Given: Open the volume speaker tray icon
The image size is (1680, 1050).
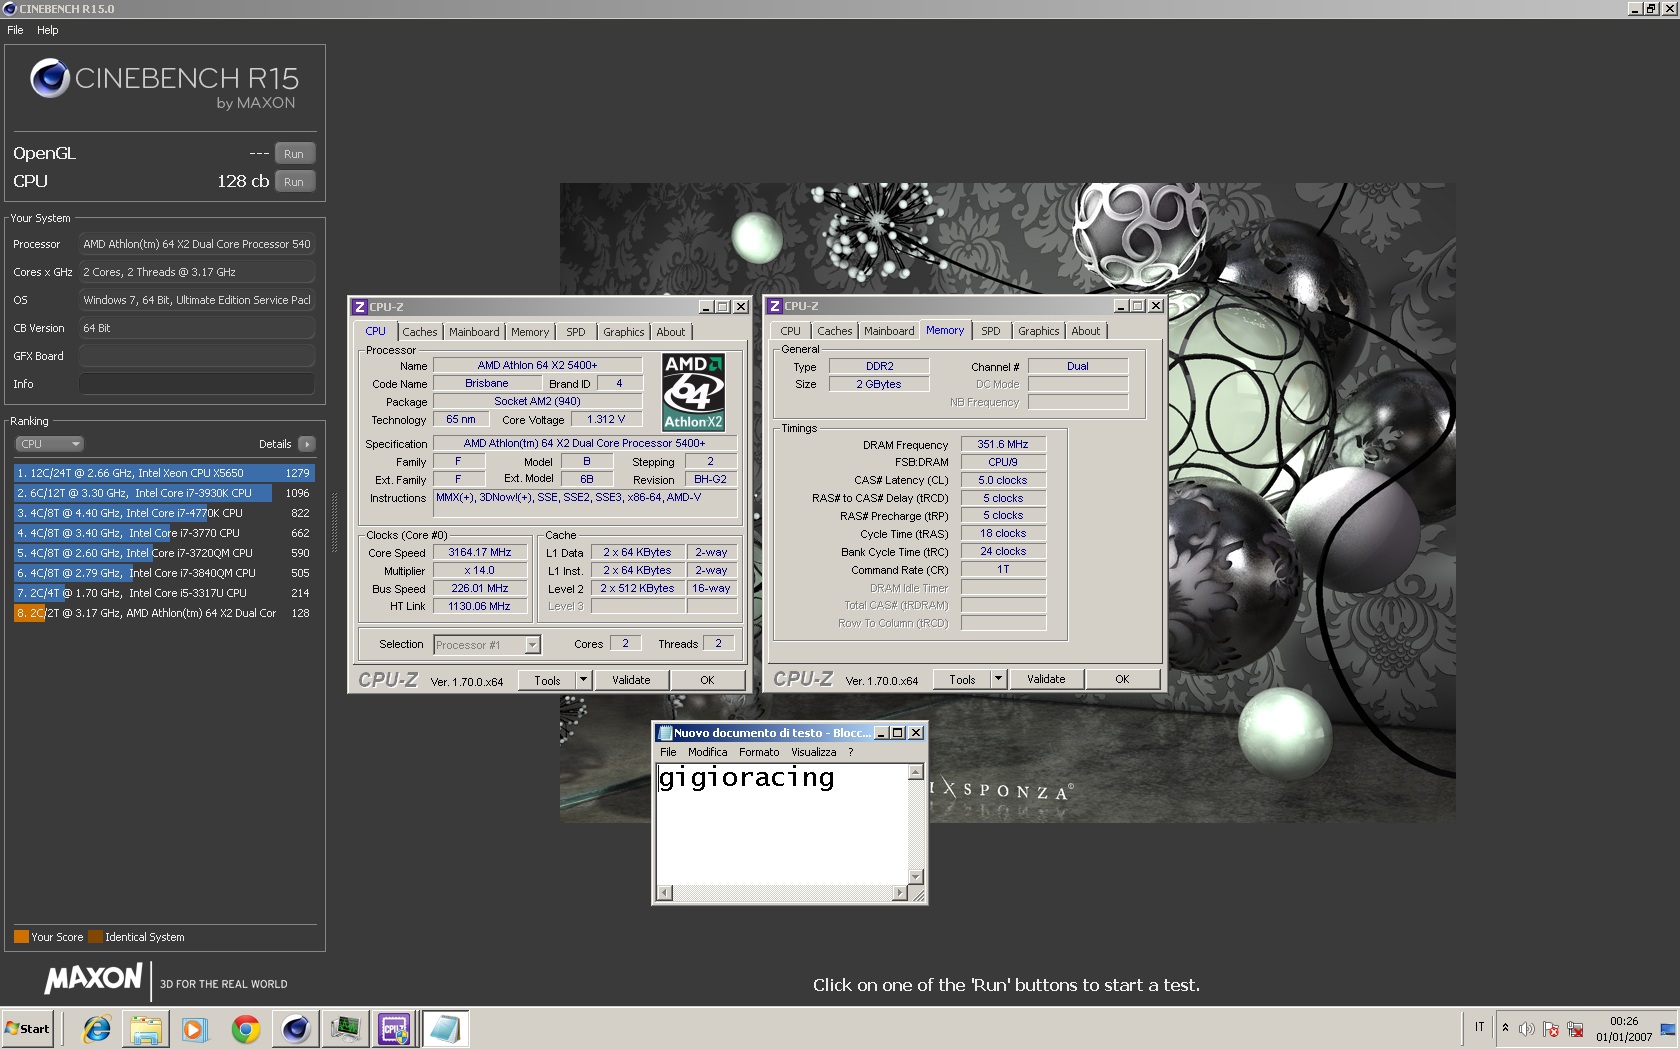Looking at the screenshot, I should tap(1526, 1029).
